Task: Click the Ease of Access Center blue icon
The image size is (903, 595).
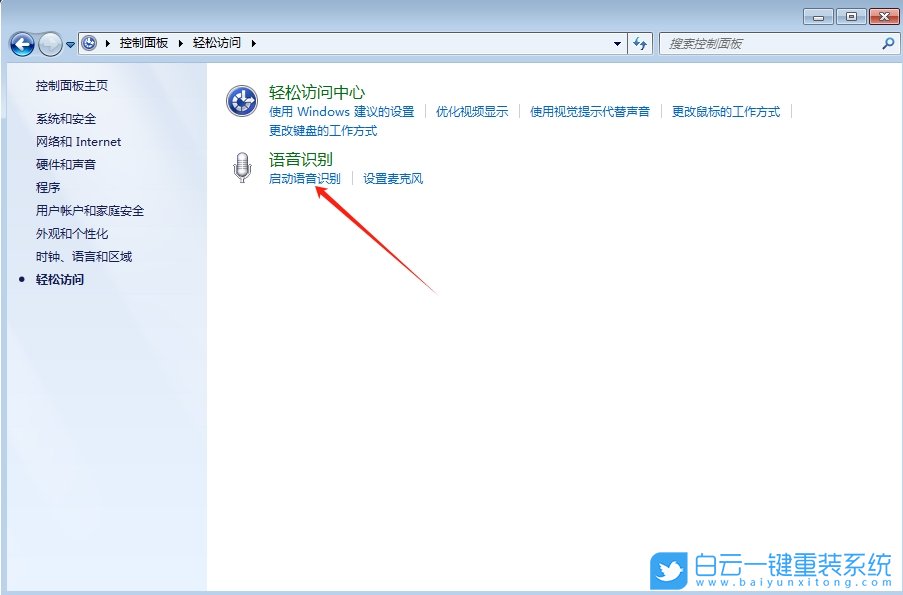Action: pyautogui.click(x=241, y=99)
